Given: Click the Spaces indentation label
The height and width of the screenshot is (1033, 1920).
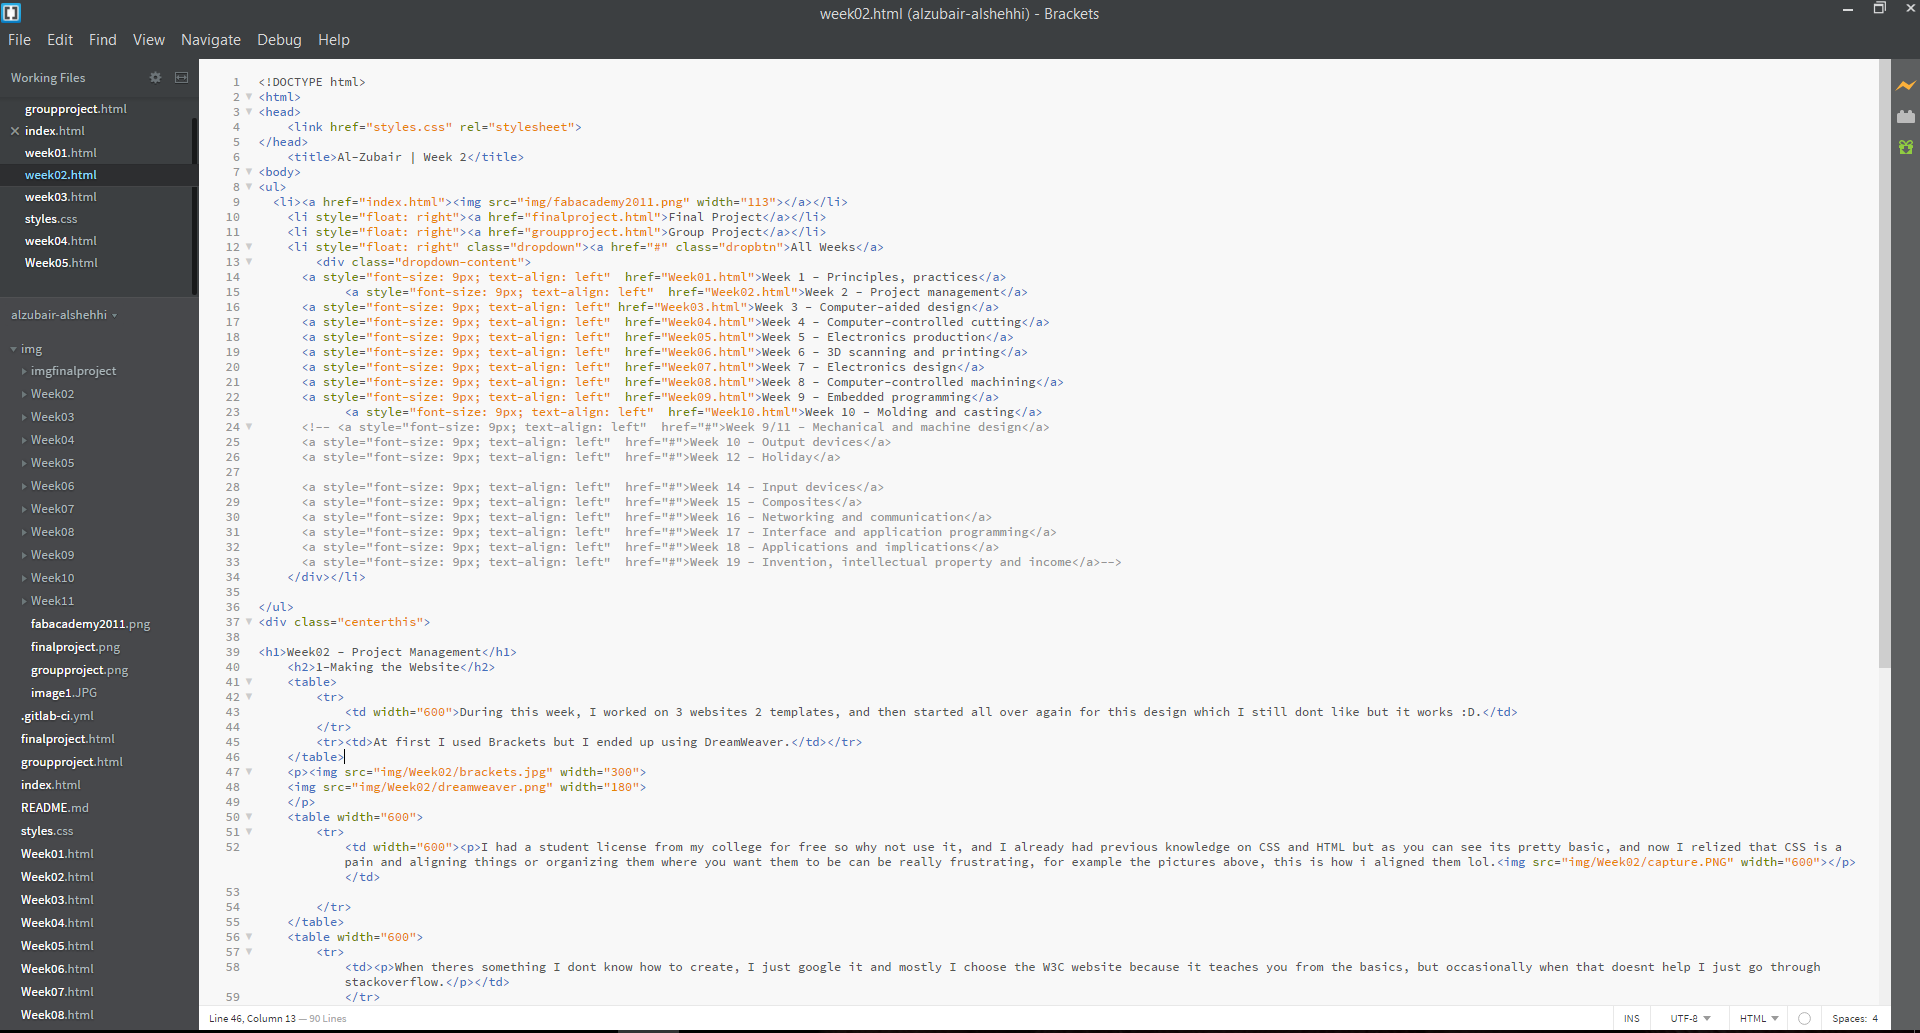Looking at the screenshot, I should pyautogui.click(x=1849, y=1018).
